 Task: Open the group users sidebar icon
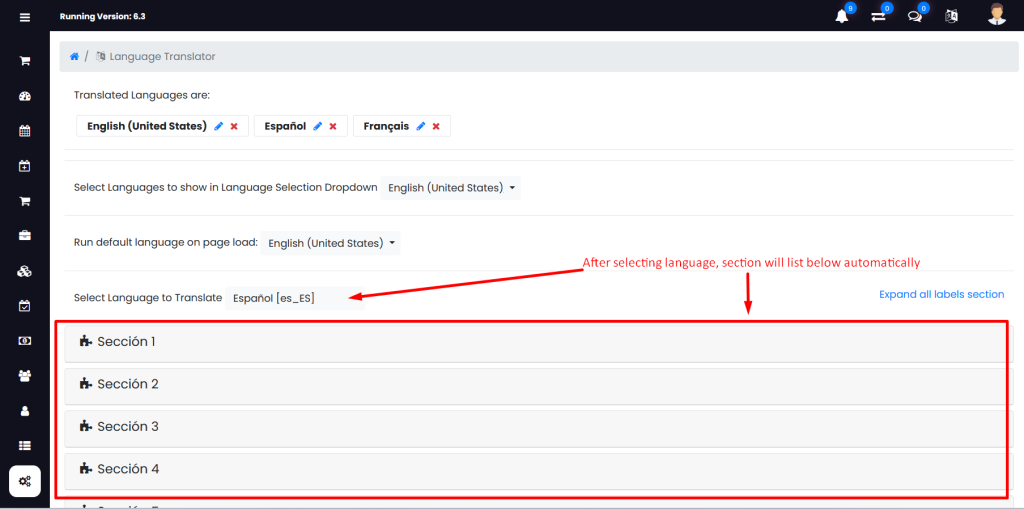coord(25,376)
